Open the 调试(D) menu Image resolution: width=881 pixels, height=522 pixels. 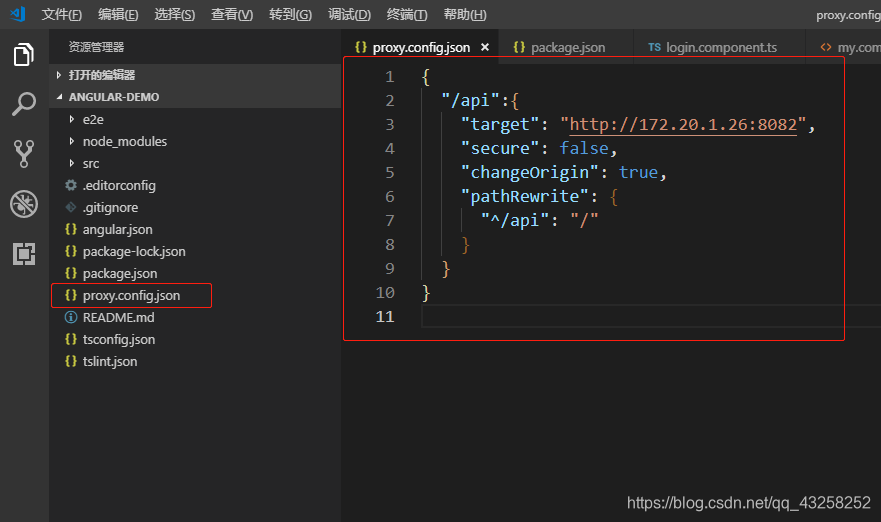pyautogui.click(x=349, y=15)
